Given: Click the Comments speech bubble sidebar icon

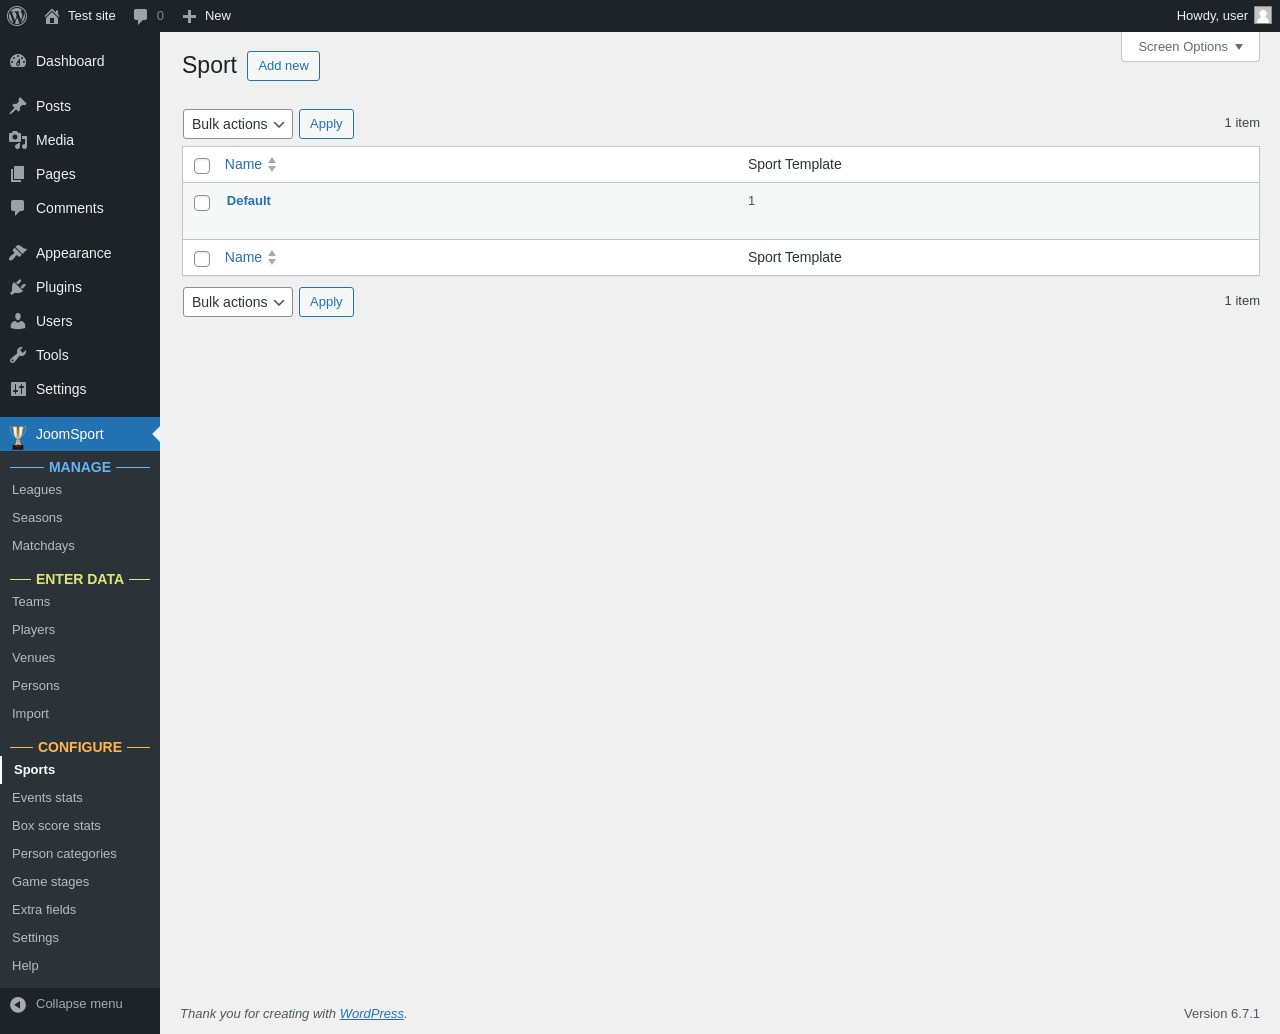Looking at the screenshot, I should [x=18, y=208].
